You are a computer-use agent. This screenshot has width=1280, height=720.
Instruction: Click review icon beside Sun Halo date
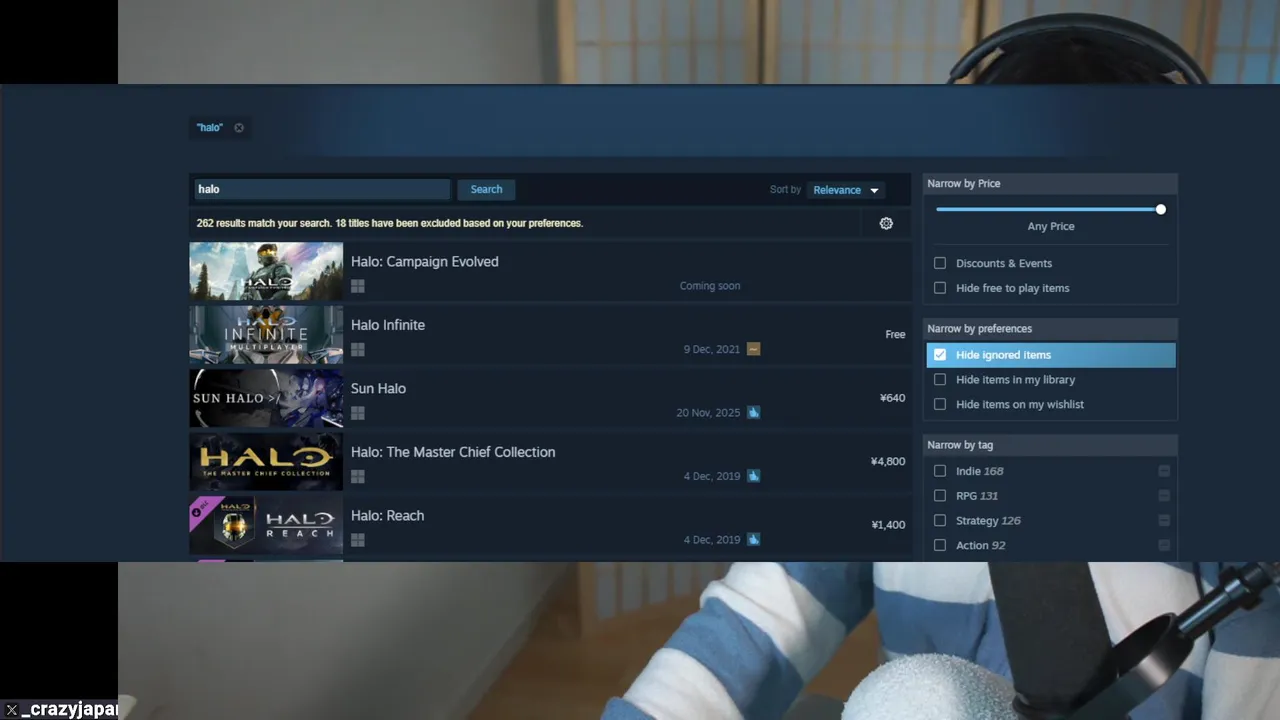coord(754,412)
